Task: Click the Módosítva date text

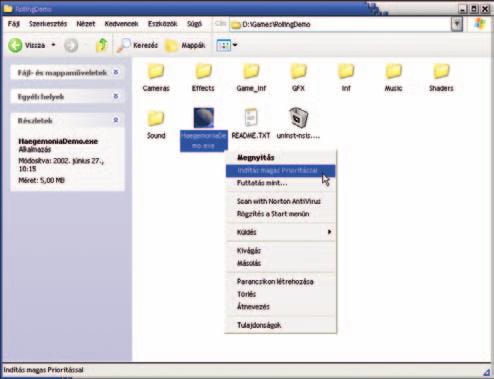Action: [x=61, y=165]
